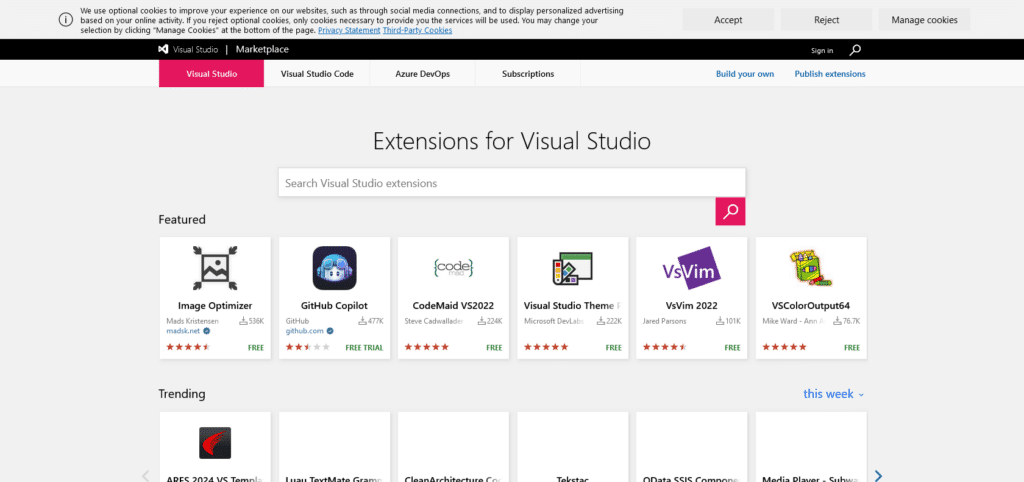
Task: Click the Publish extensions link
Action: point(830,74)
